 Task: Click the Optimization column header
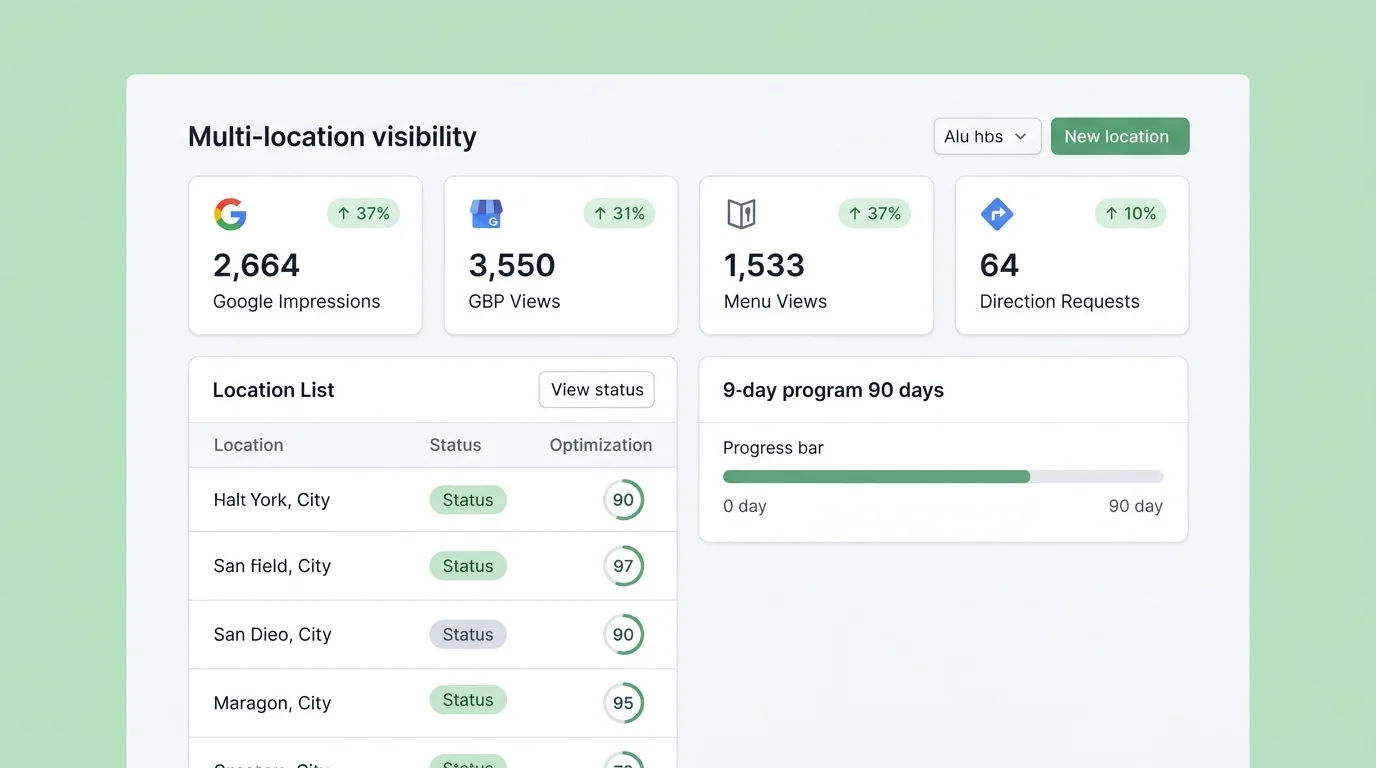tap(601, 445)
